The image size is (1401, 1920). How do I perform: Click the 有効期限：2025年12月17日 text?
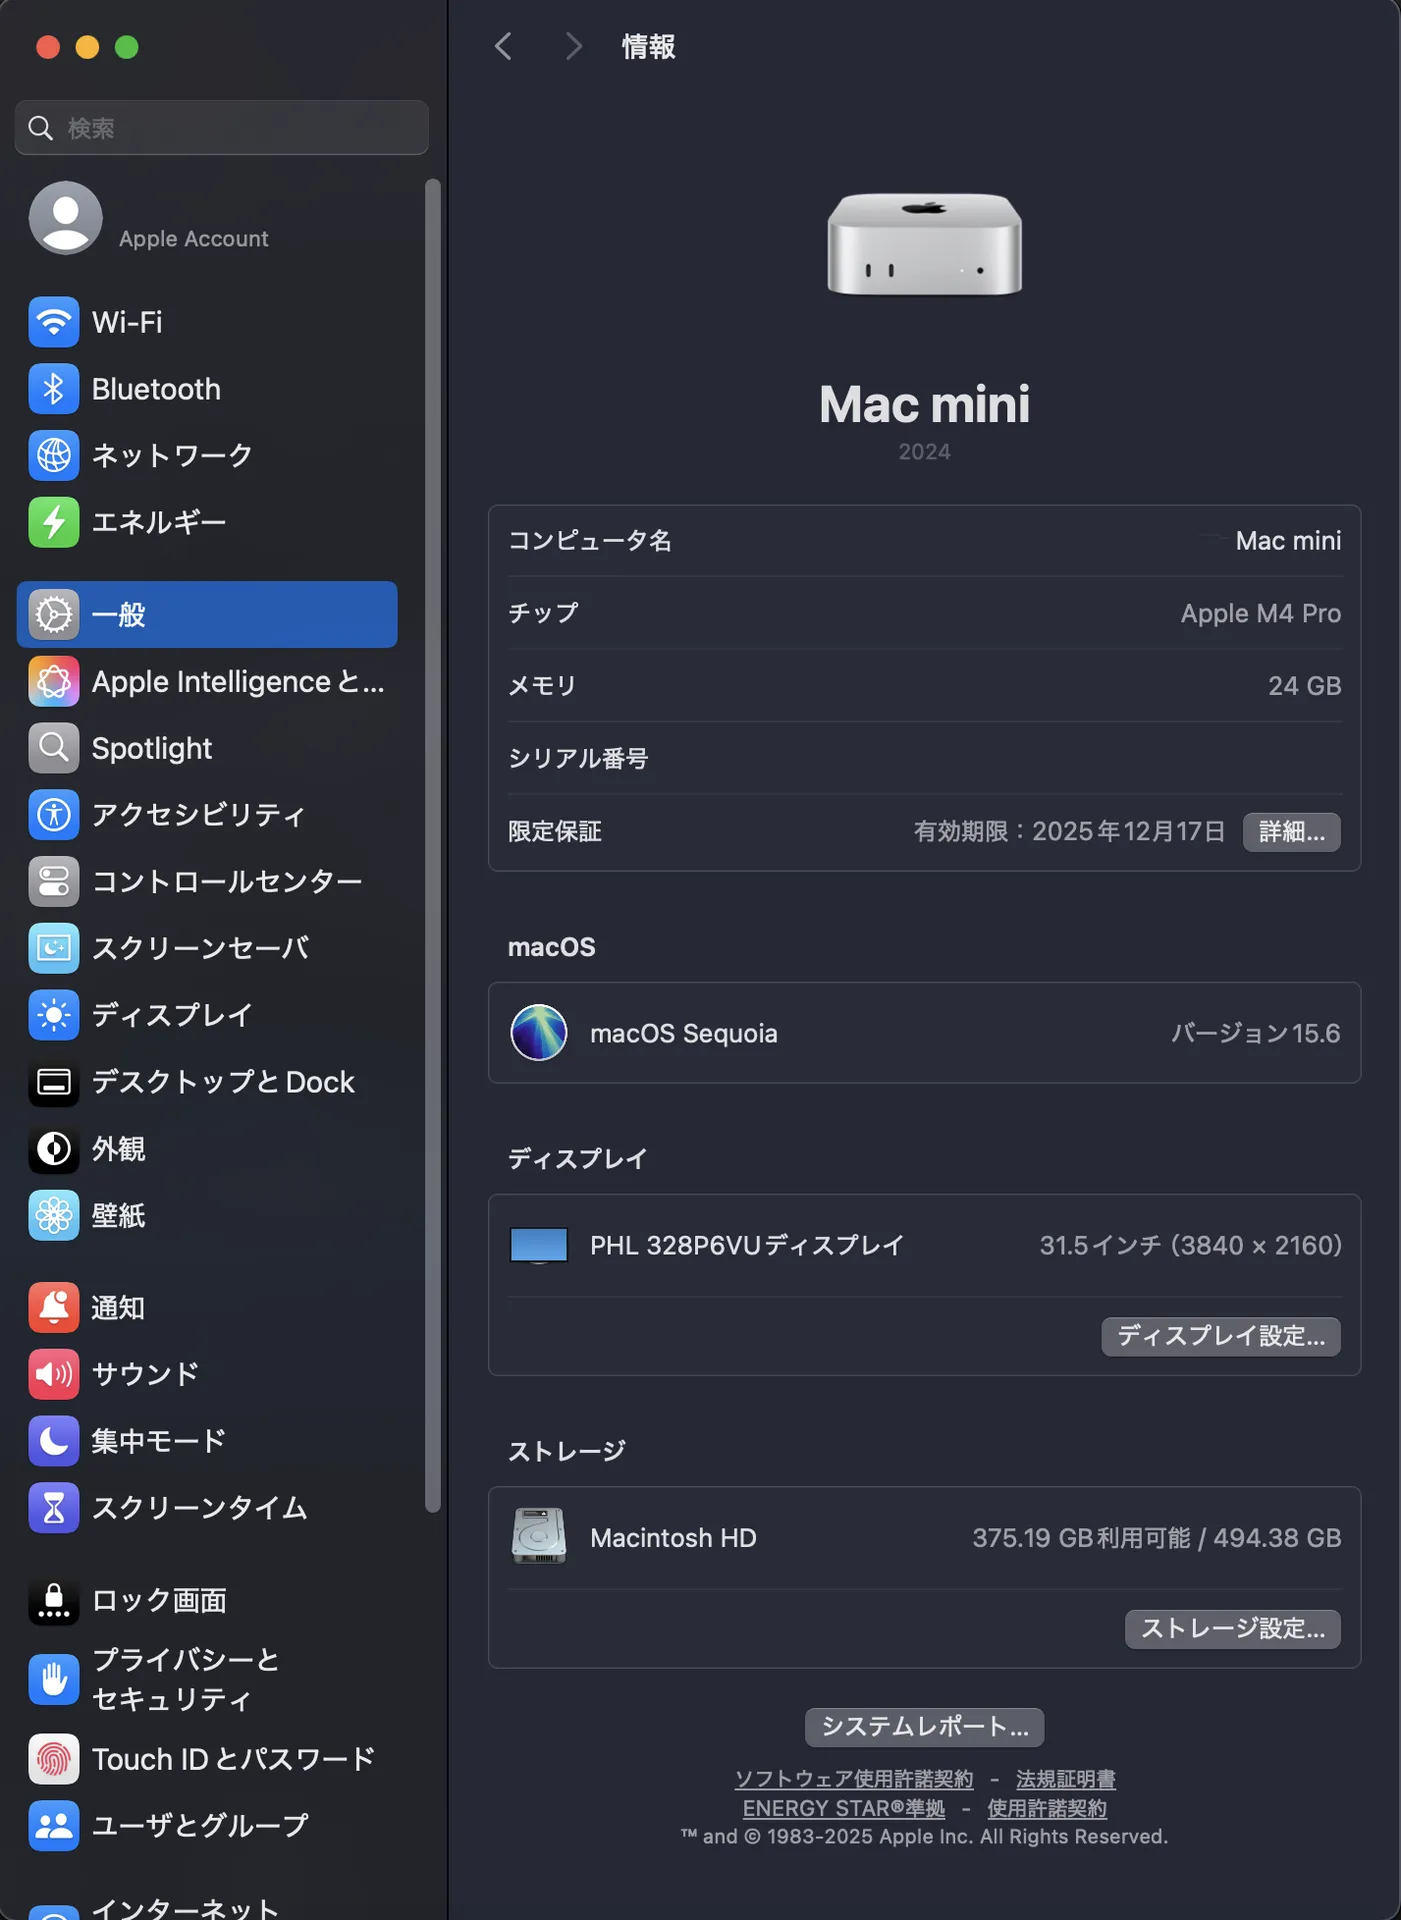(x=1069, y=832)
